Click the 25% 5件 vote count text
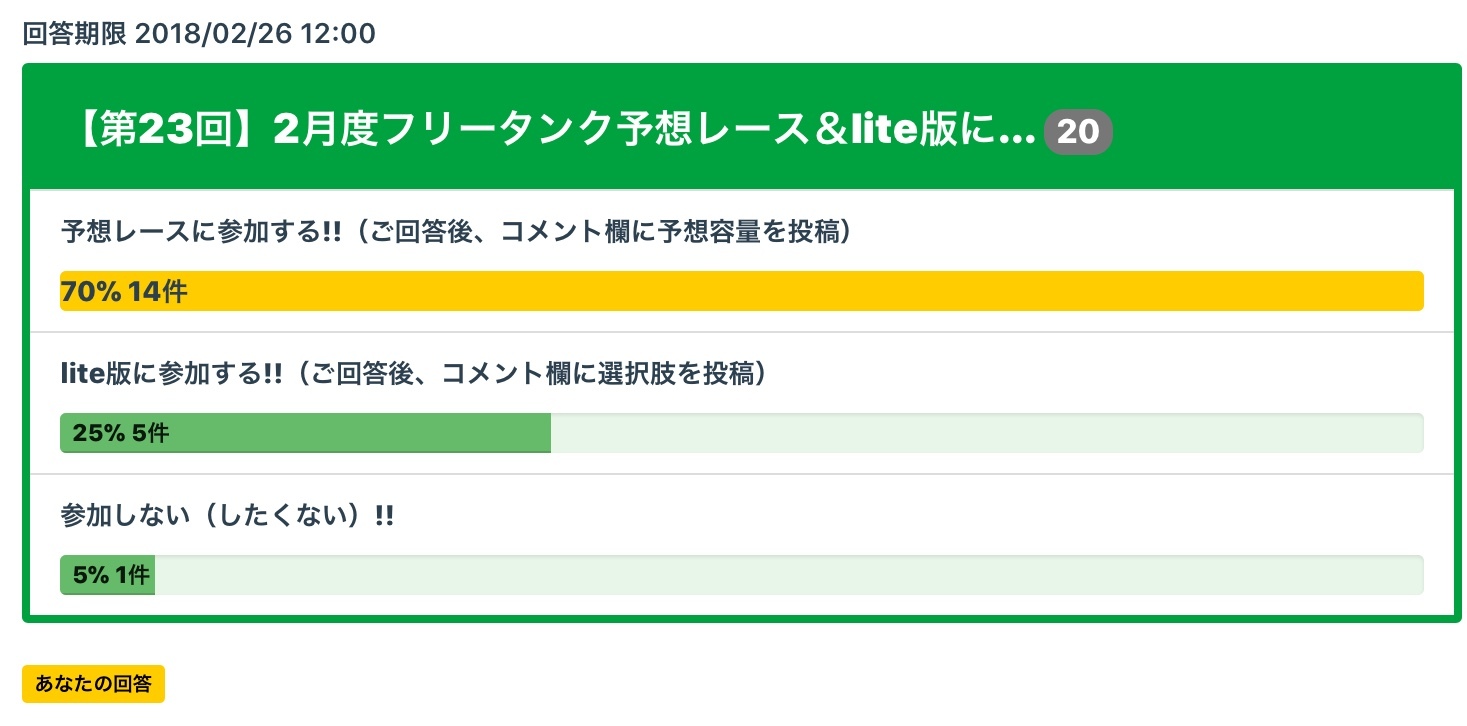The height and width of the screenshot is (726, 1467). point(121,434)
